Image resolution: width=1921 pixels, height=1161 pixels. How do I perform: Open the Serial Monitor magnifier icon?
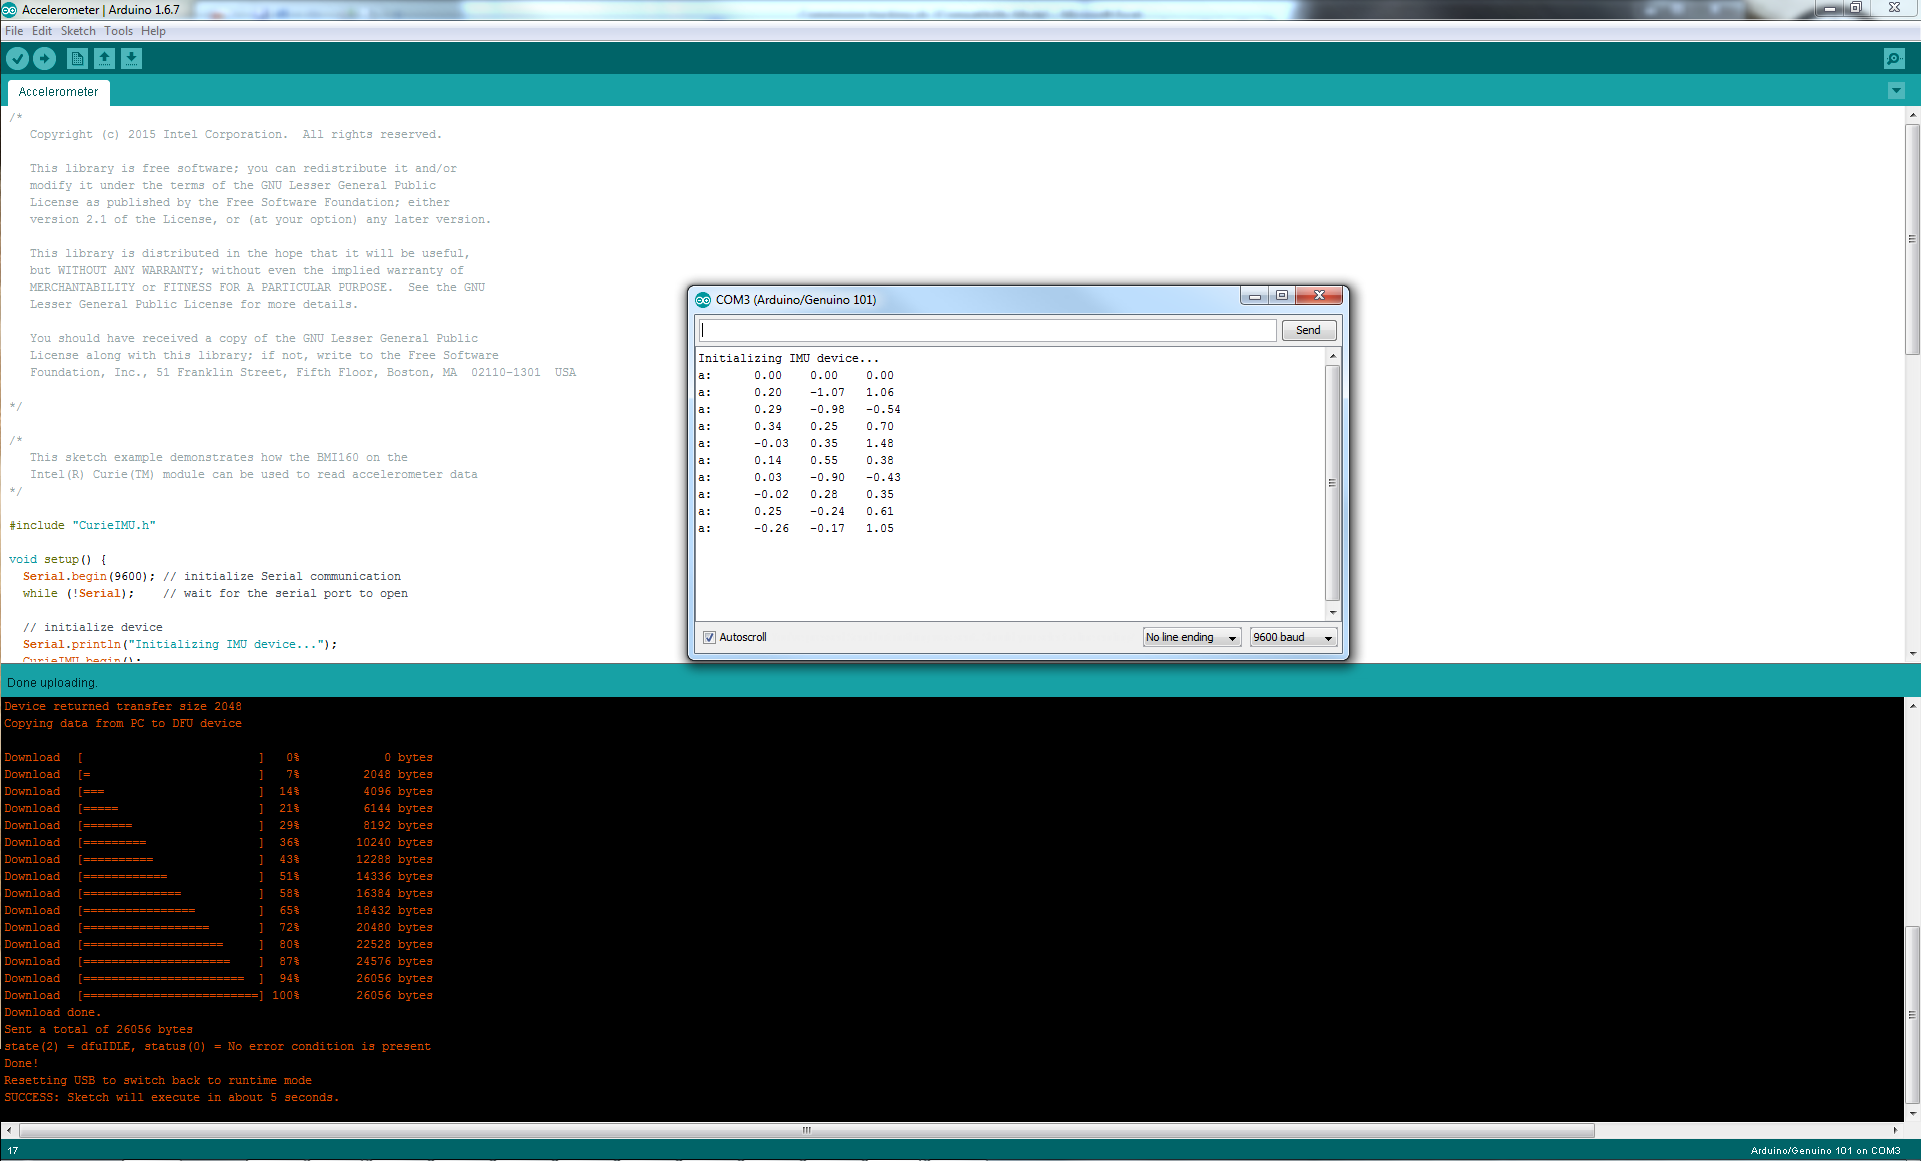(1893, 59)
